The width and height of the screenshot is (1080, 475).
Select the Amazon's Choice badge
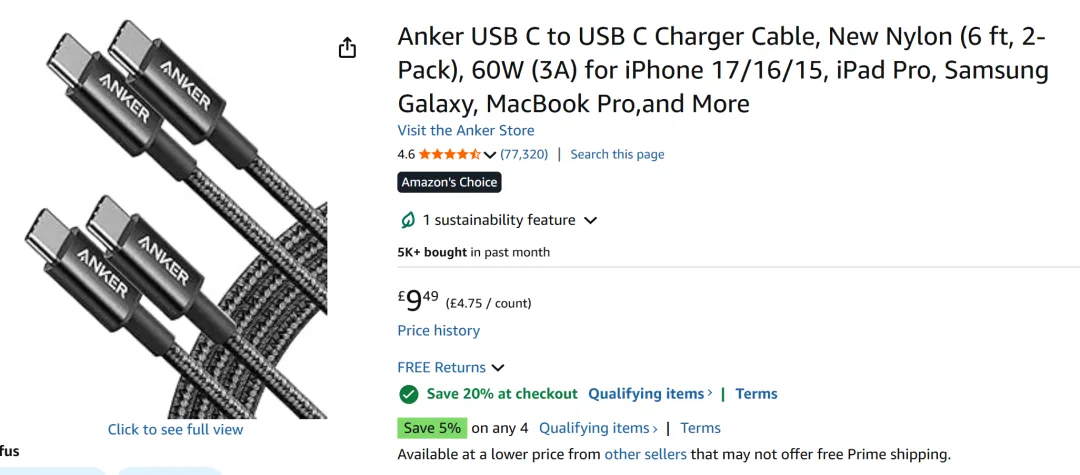pos(449,182)
